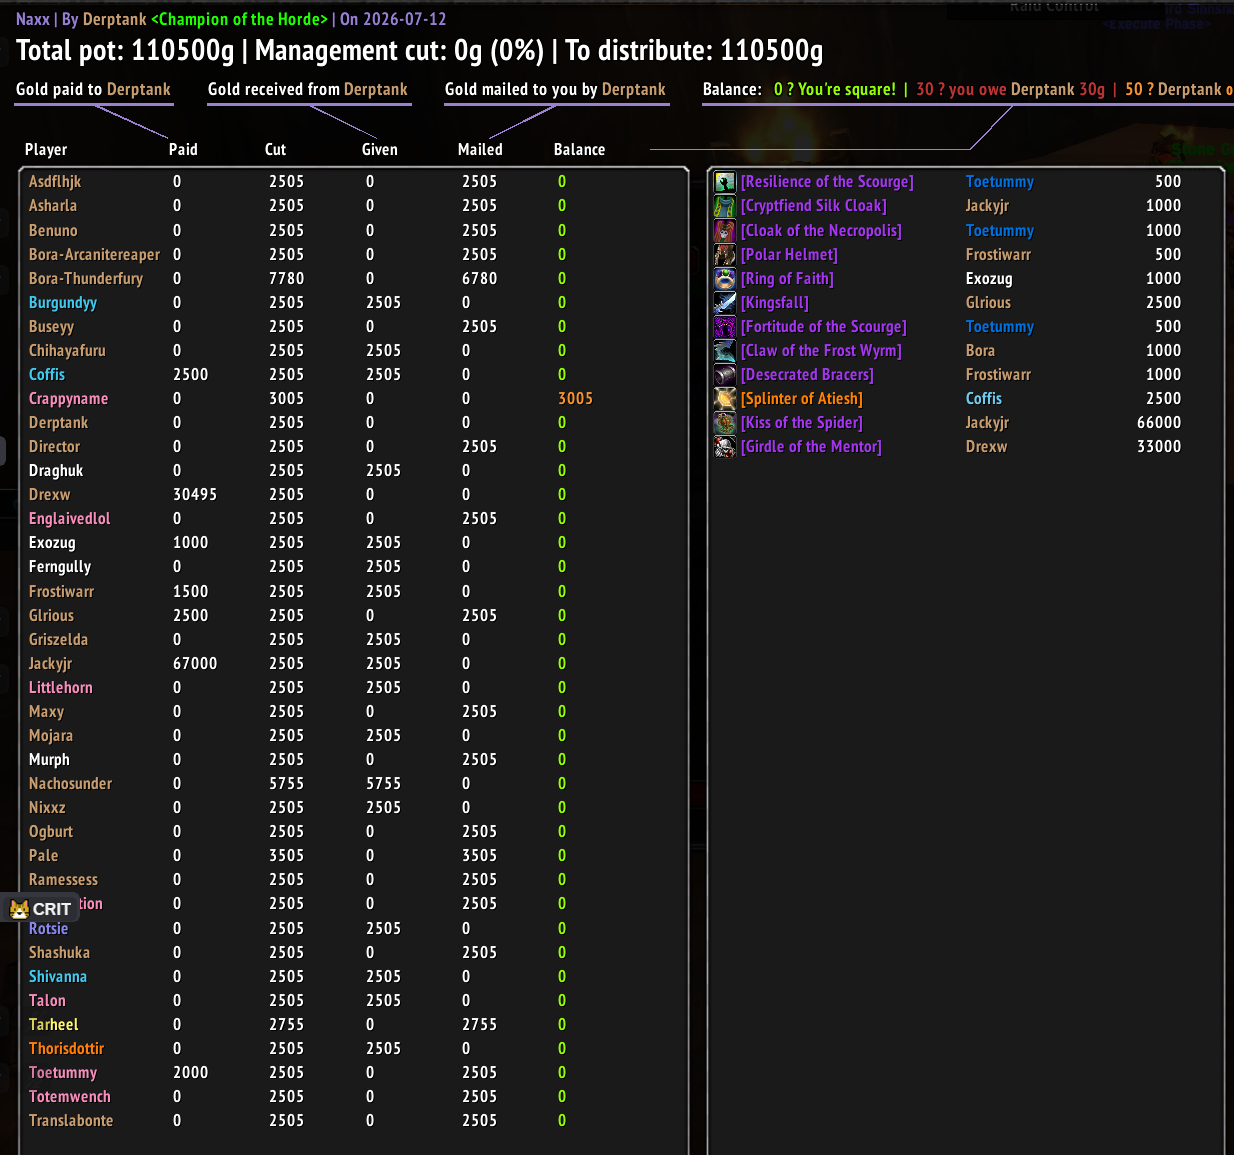Click Bora-Thunderfury's 7780 cut value
The height and width of the screenshot is (1155, 1234).
286,278
